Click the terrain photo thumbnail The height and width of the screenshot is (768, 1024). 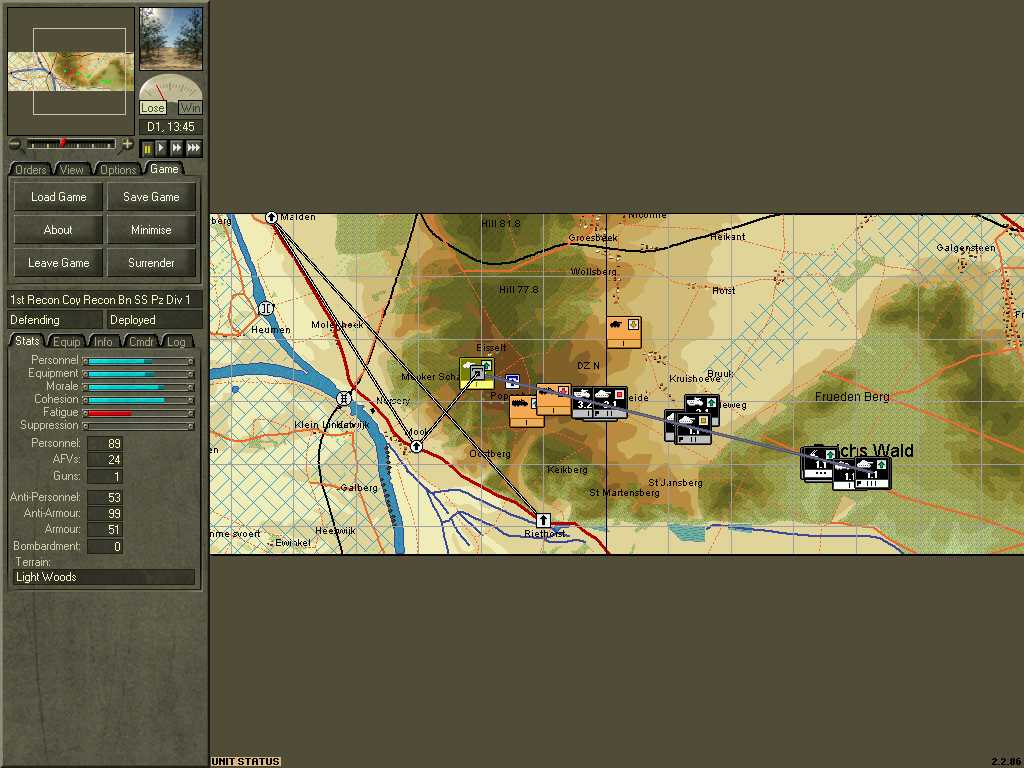click(x=171, y=39)
